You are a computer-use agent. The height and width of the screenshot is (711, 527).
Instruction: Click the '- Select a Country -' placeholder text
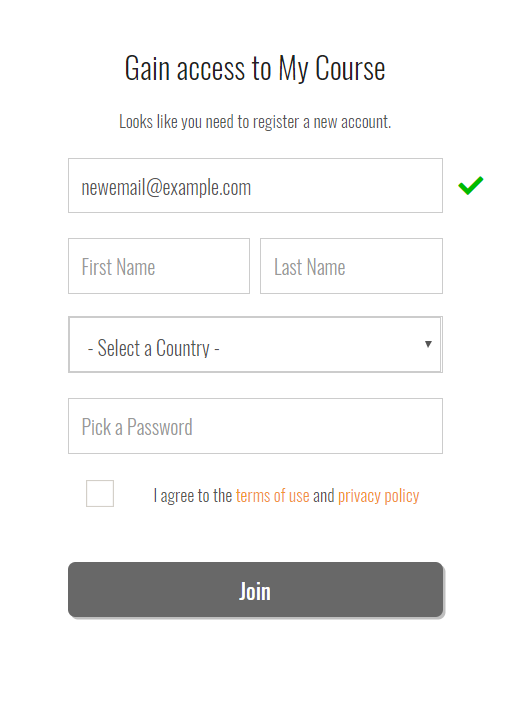(154, 348)
